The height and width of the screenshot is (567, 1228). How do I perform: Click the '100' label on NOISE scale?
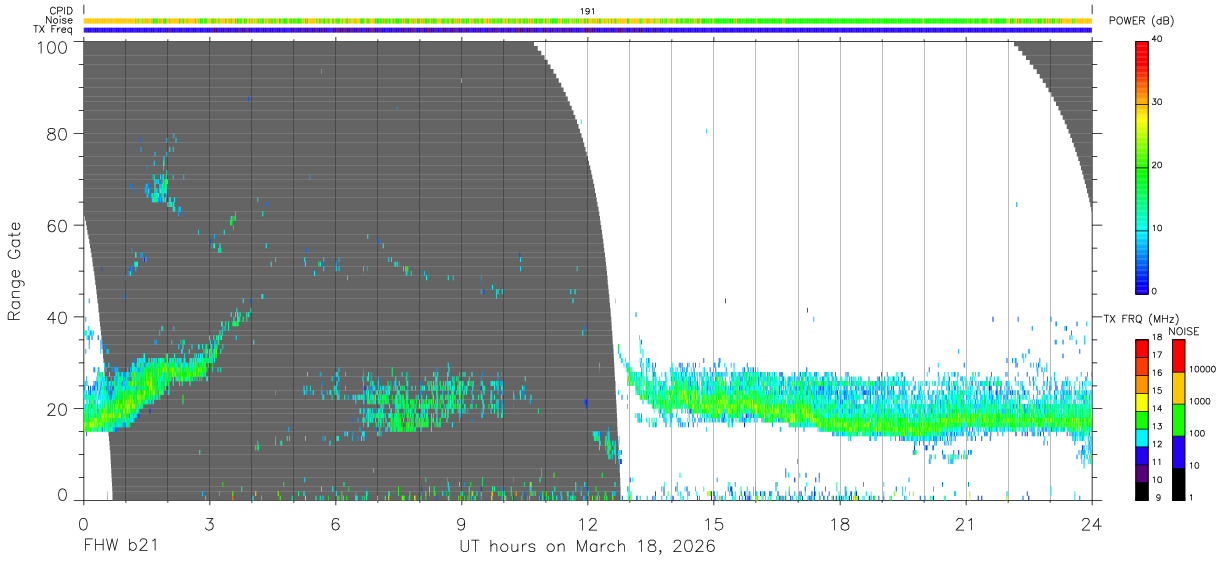tap(1198, 433)
